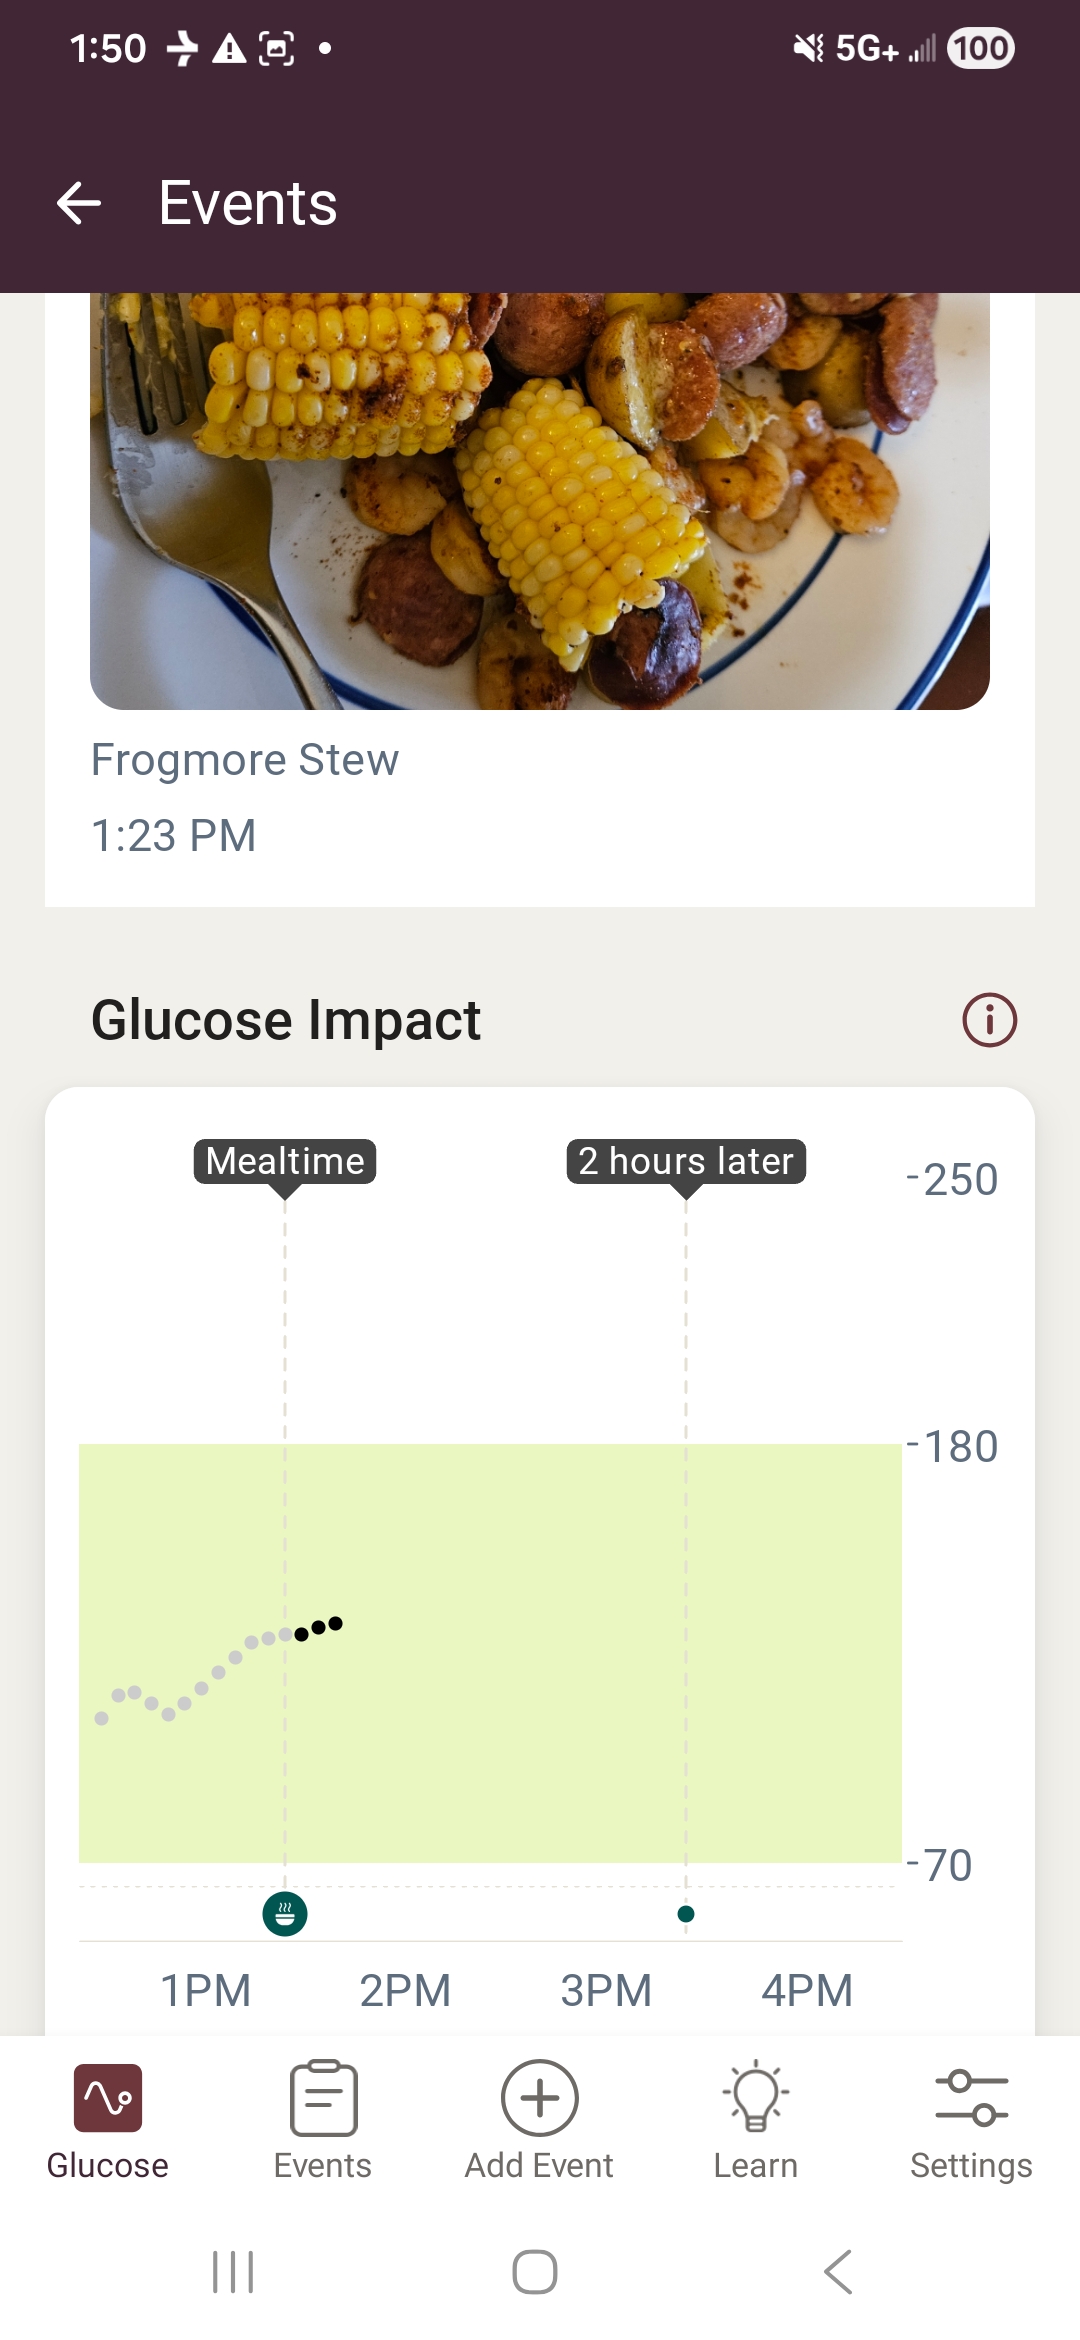Tap the Add Event plus icon

coord(539,2100)
